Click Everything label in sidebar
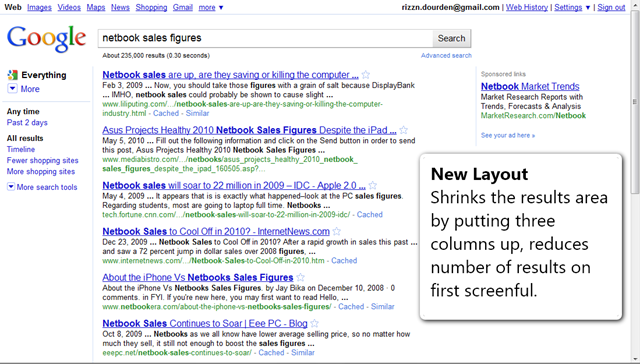Image resolution: width=640 pixels, height=364 pixels. click(44, 75)
